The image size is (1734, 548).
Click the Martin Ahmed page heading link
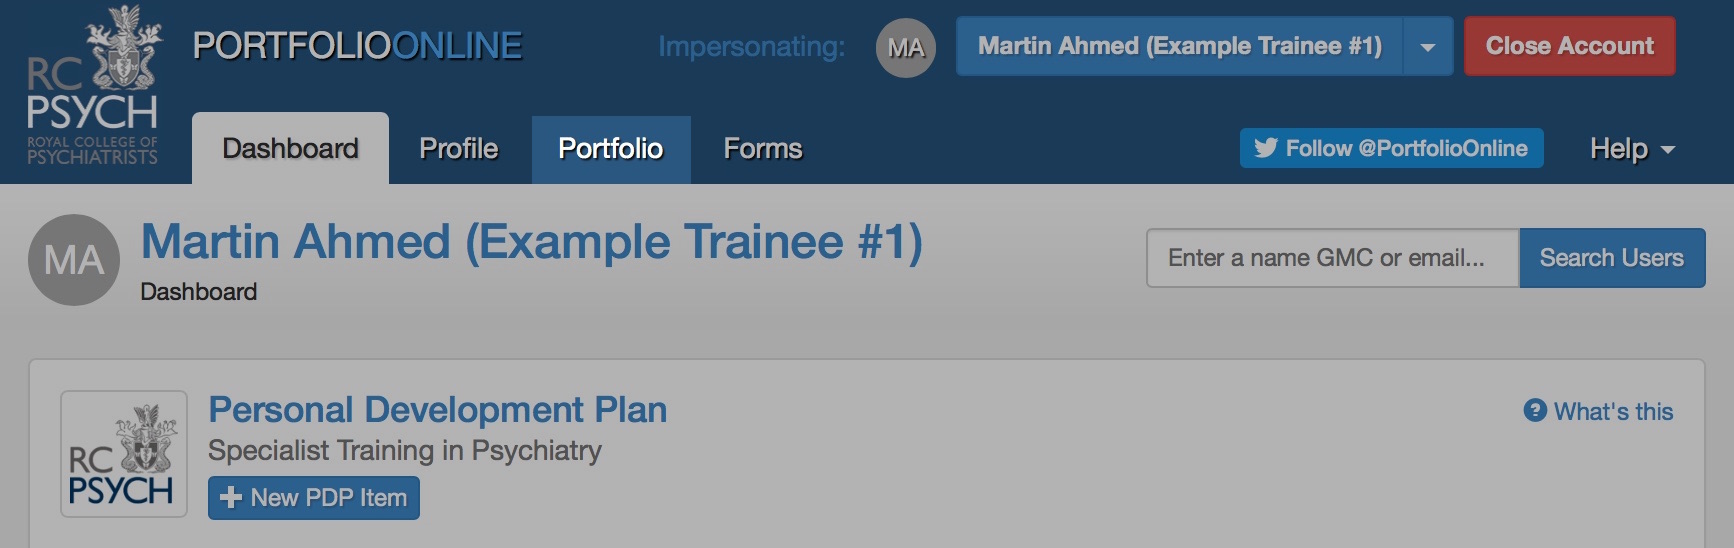coord(531,242)
